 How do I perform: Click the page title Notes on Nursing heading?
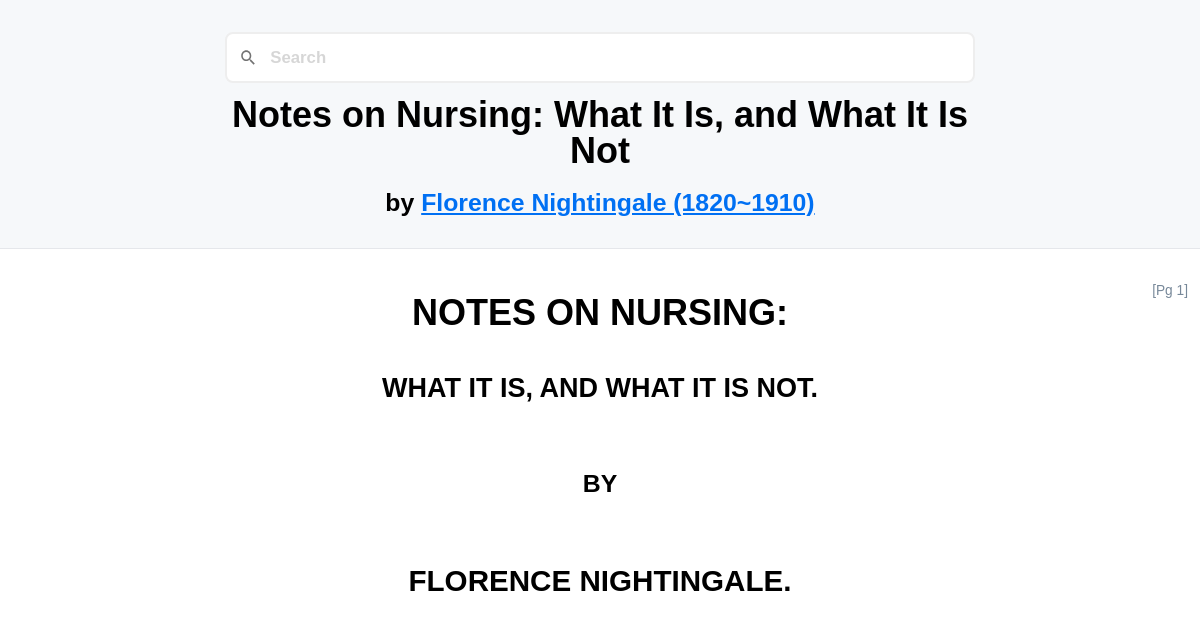(x=600, y=132)
